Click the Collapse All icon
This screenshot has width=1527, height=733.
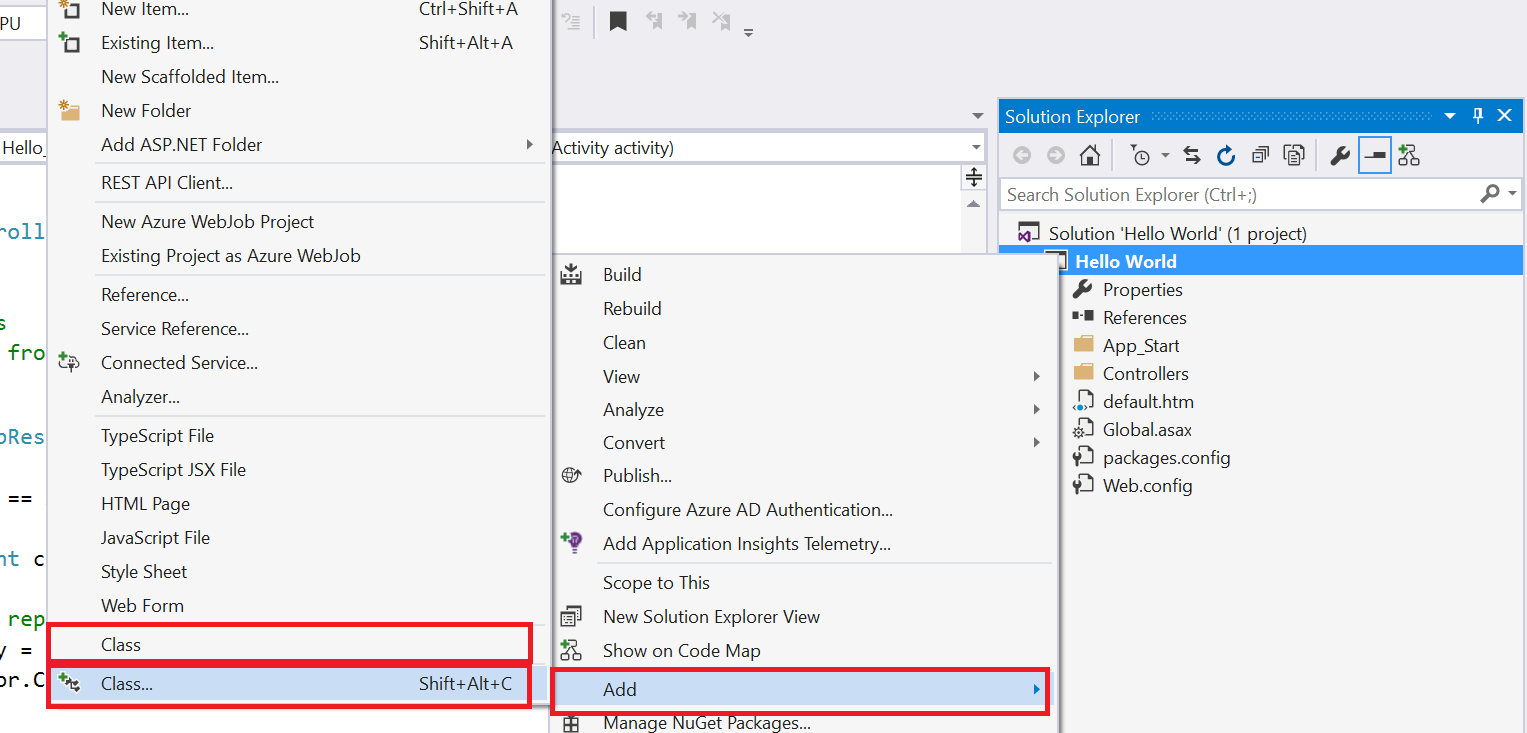[1260, 156]
